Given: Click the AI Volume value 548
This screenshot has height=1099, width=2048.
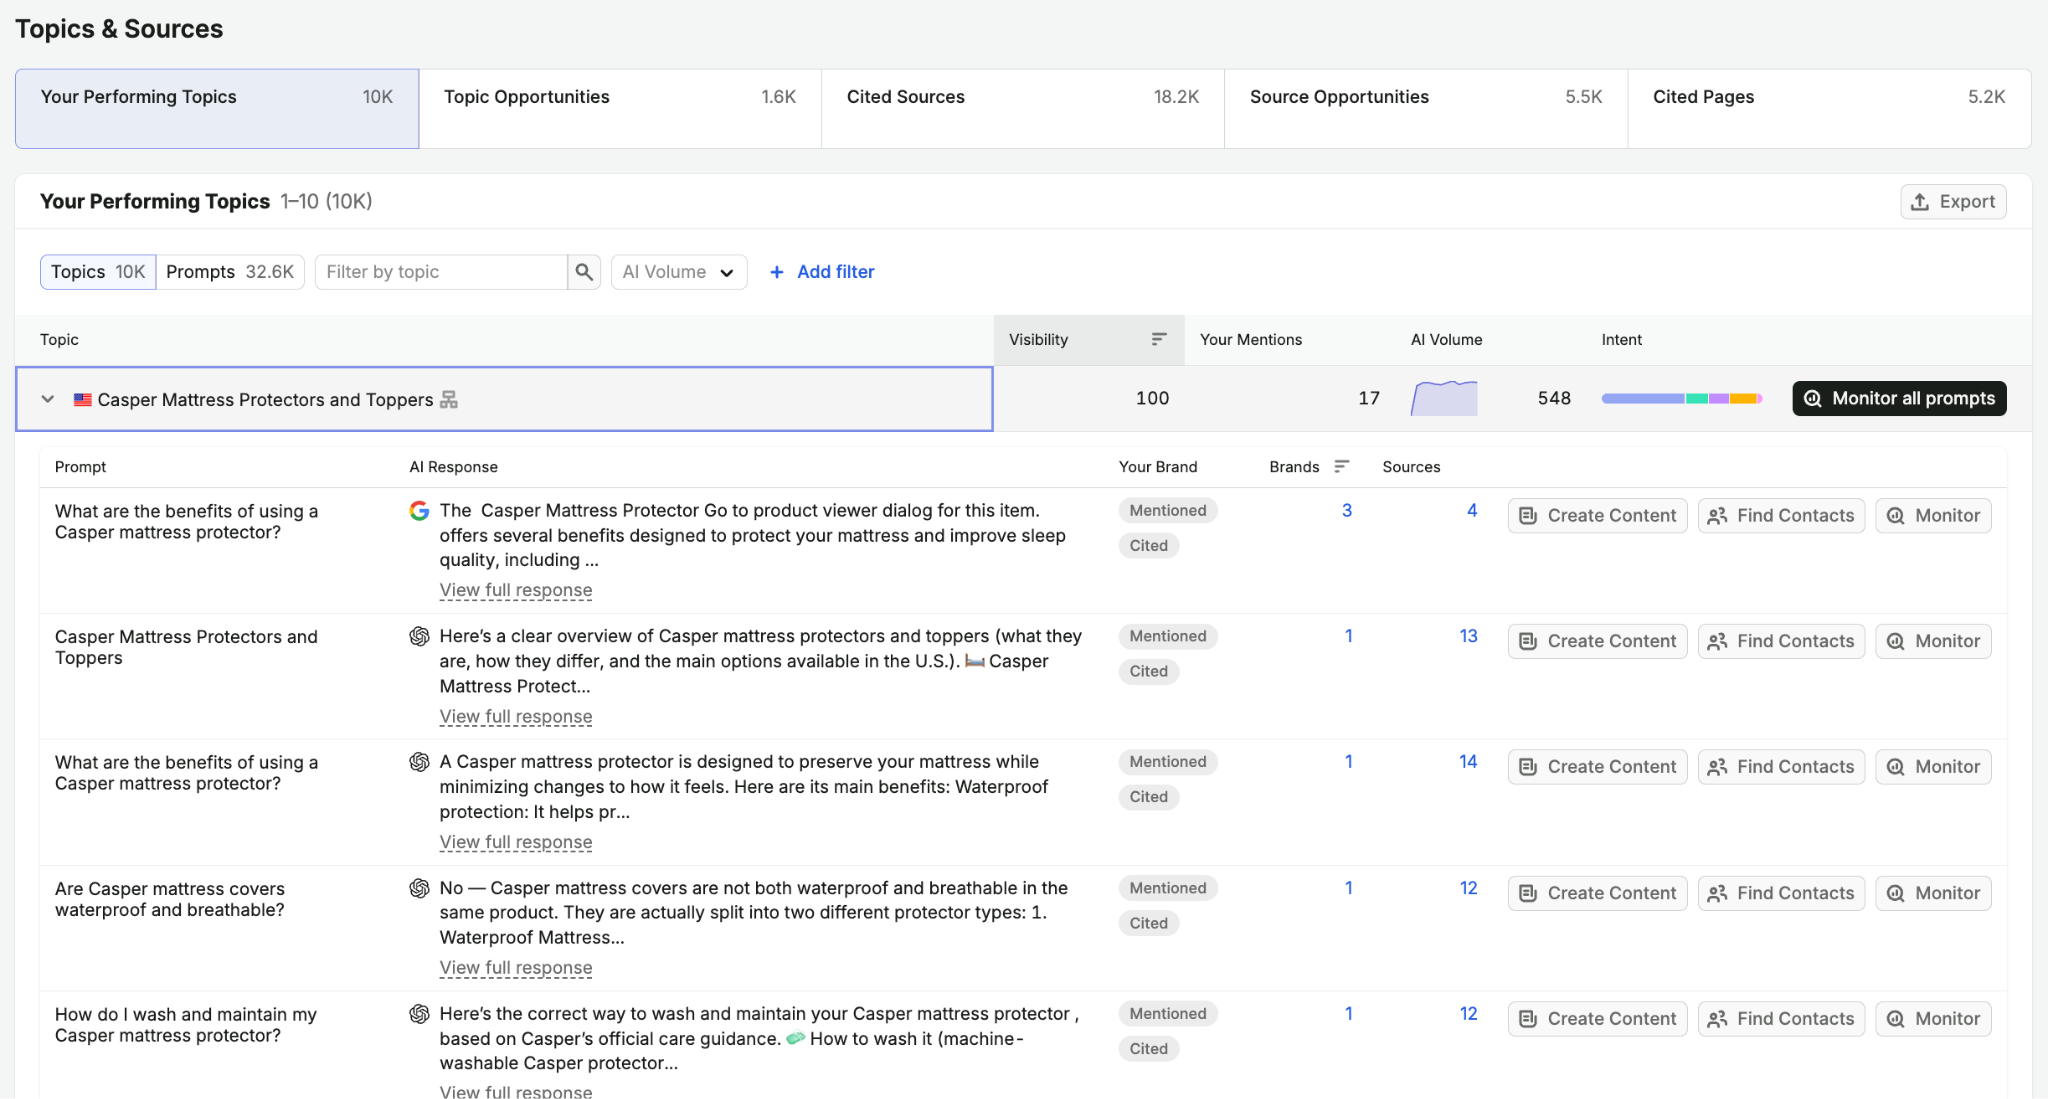Looking at the screenshot, I should pos(1554,398).
